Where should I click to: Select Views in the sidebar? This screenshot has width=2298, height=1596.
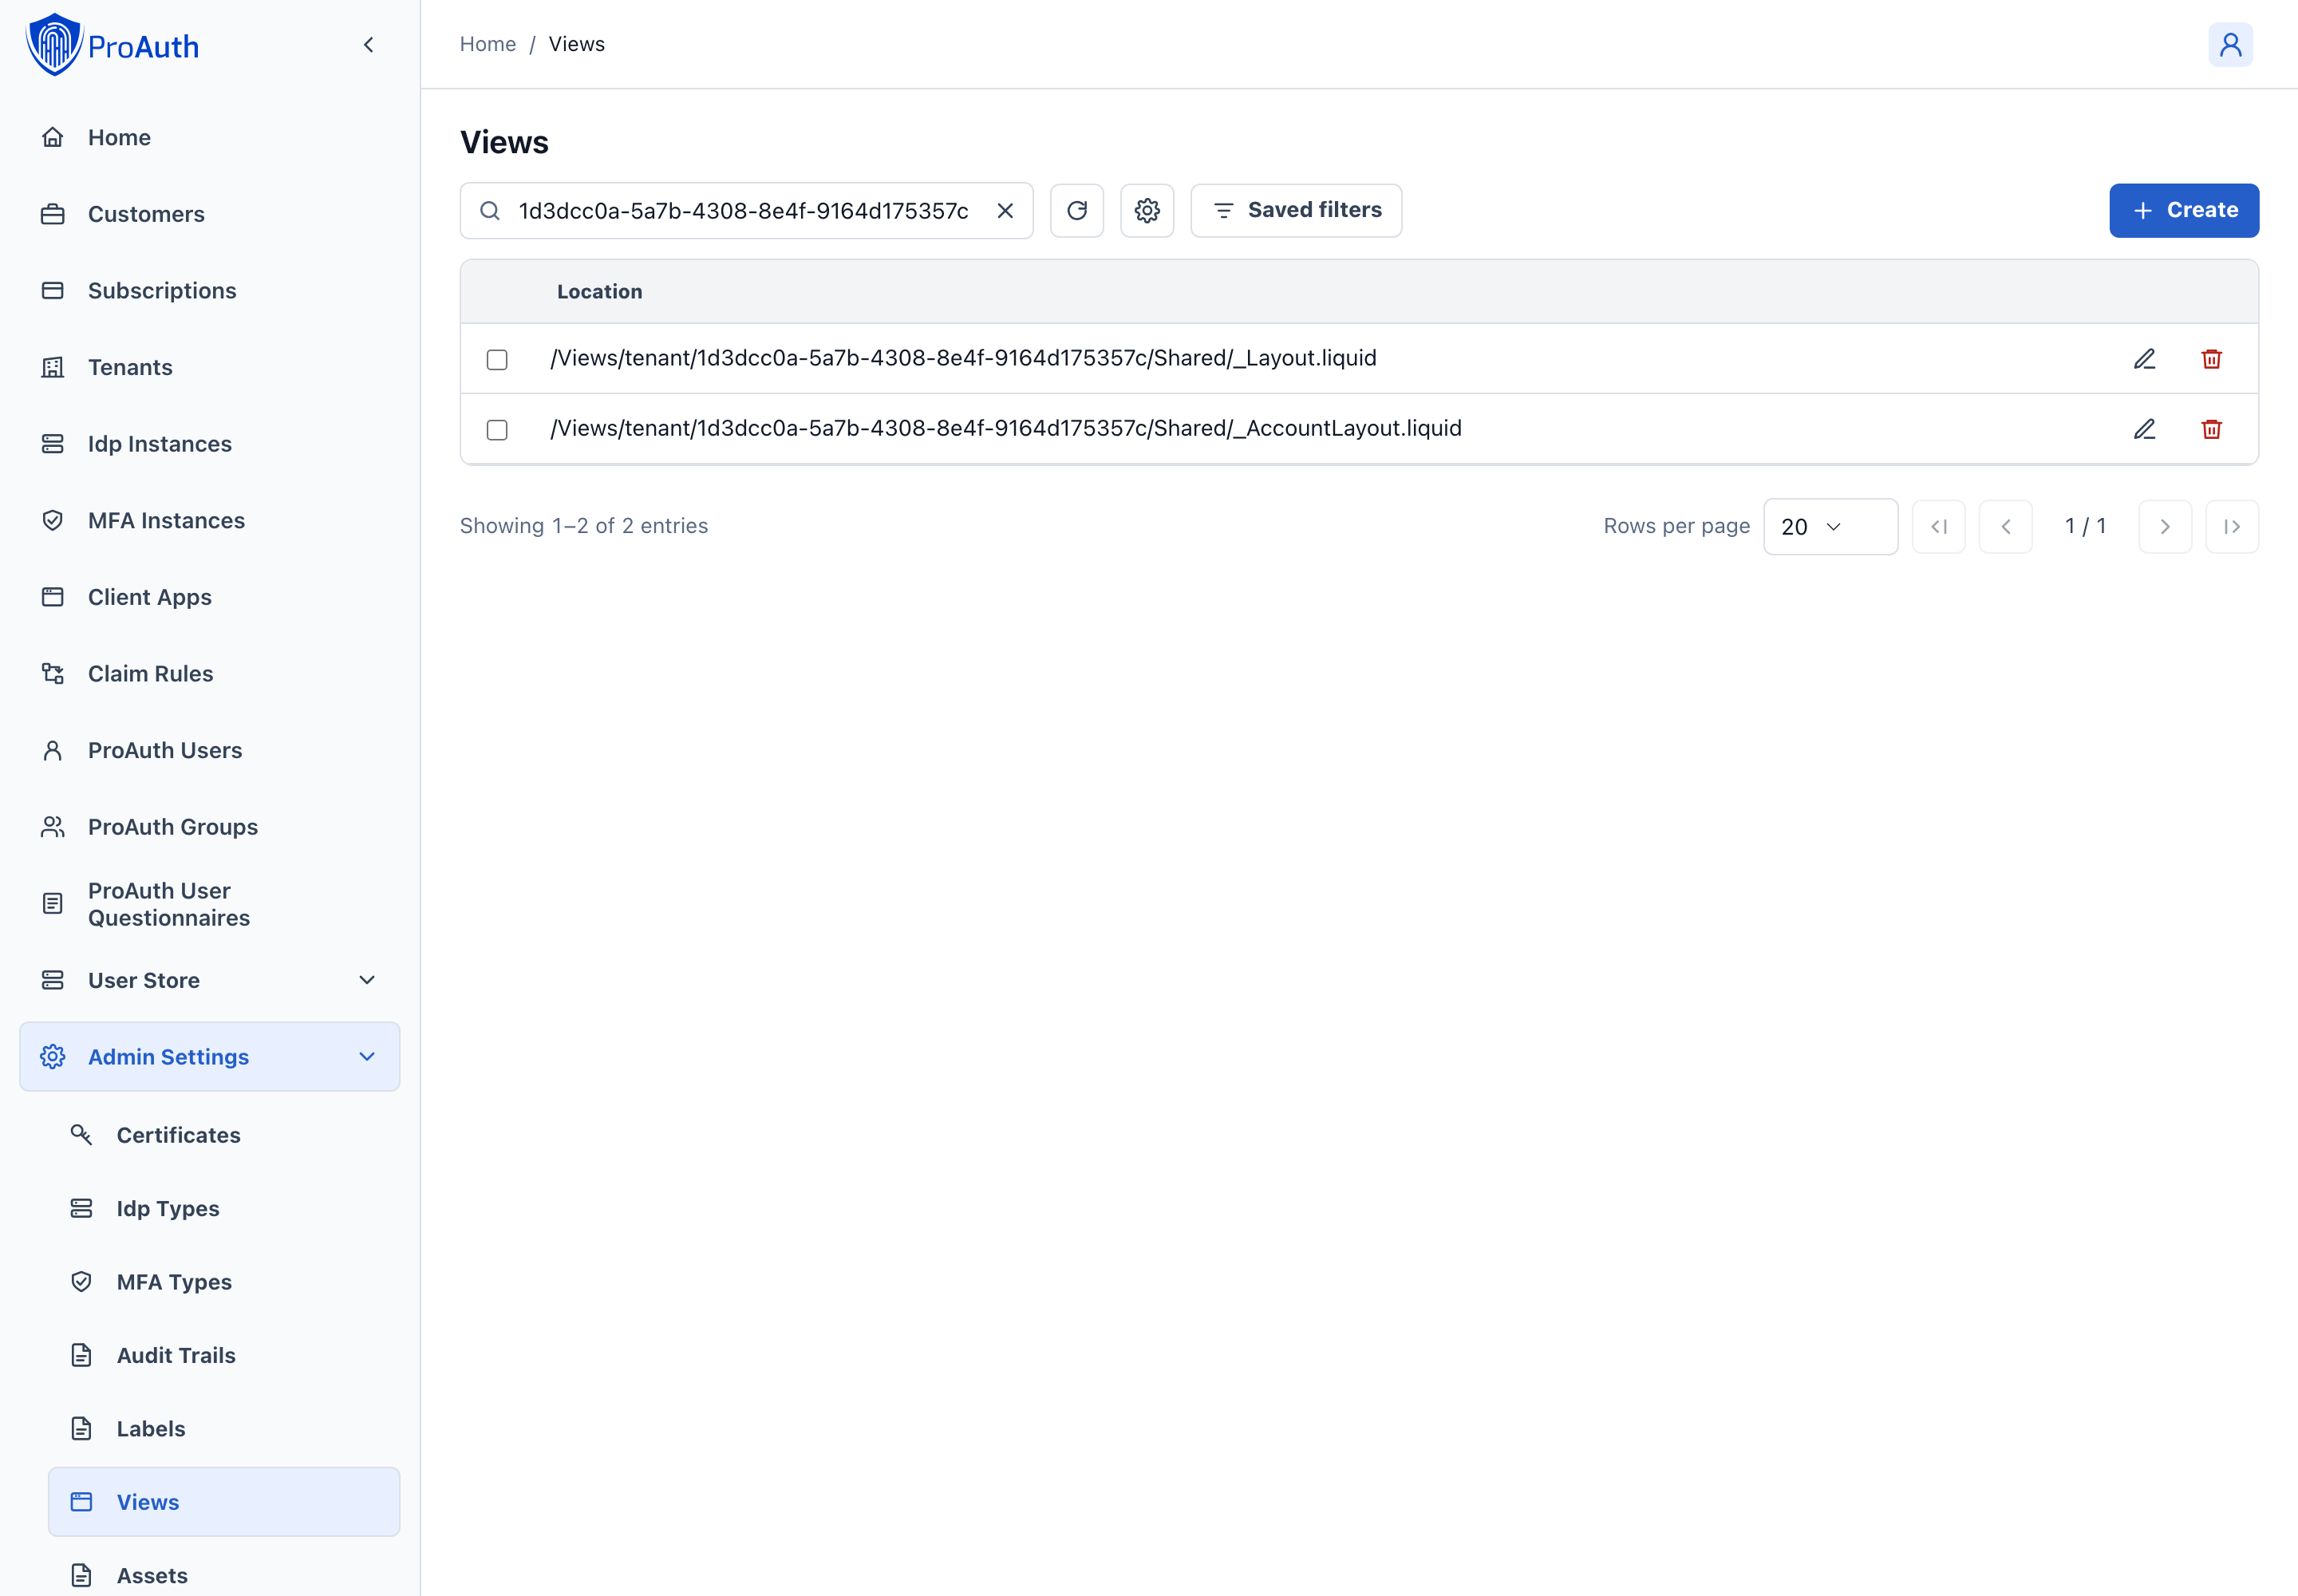point(224,1502)
